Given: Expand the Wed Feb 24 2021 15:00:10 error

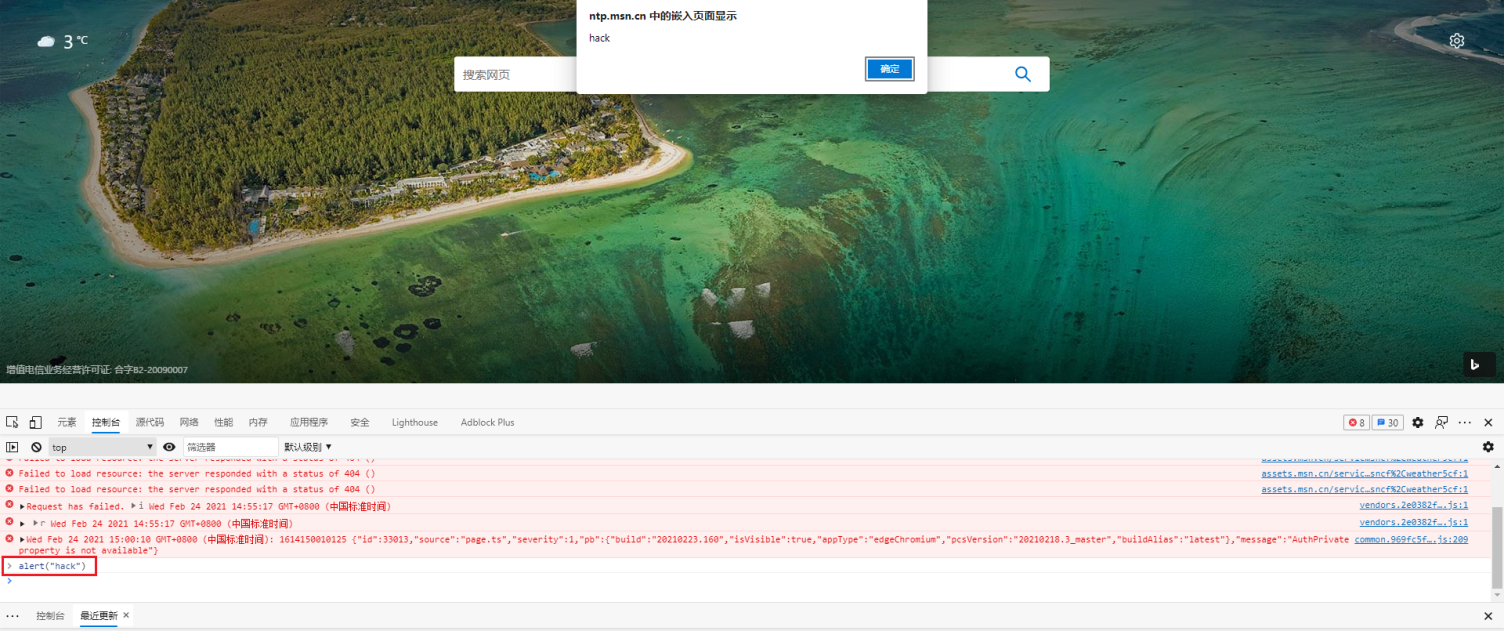Looking at the screenshot, I should coord(22,540).
